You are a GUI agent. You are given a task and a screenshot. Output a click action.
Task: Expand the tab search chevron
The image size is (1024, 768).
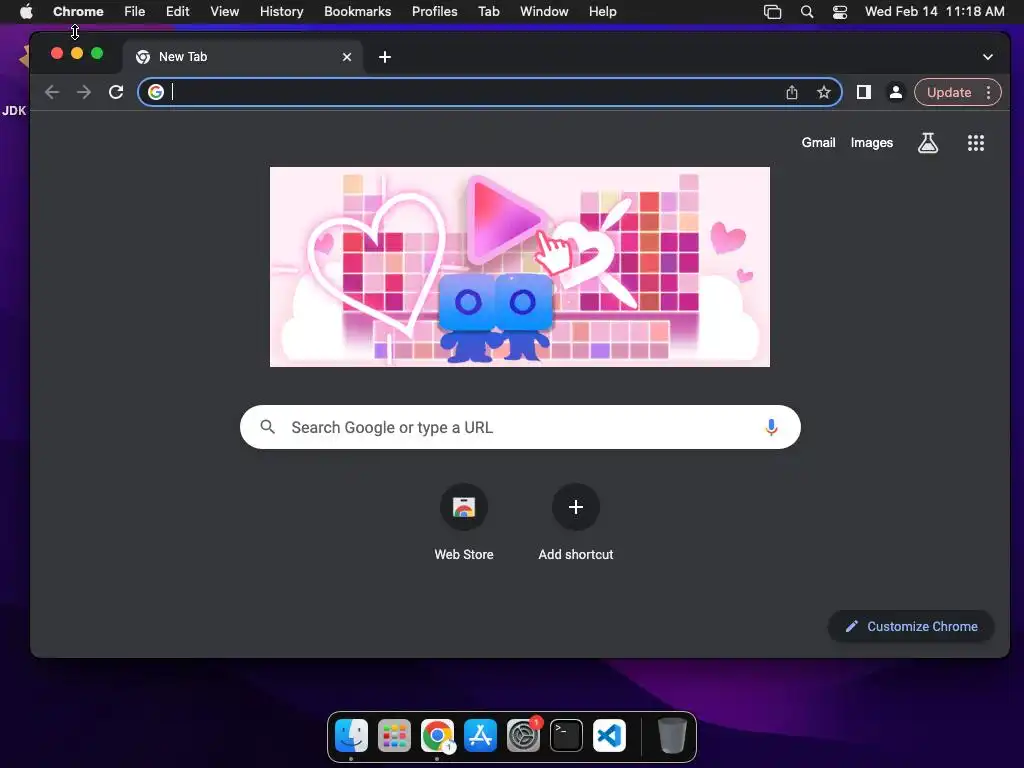[987, 57]
